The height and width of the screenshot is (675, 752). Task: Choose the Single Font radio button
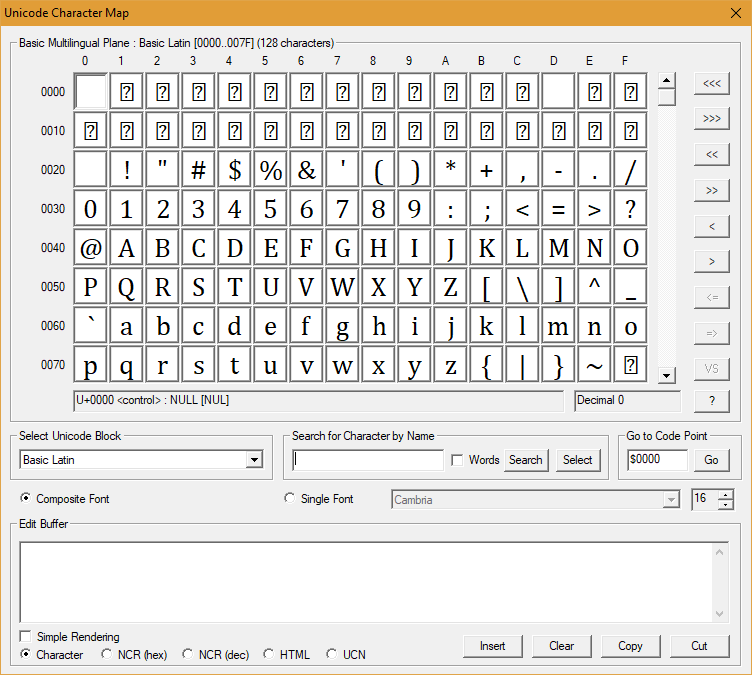pyautogui.click(x=289, y=498)
